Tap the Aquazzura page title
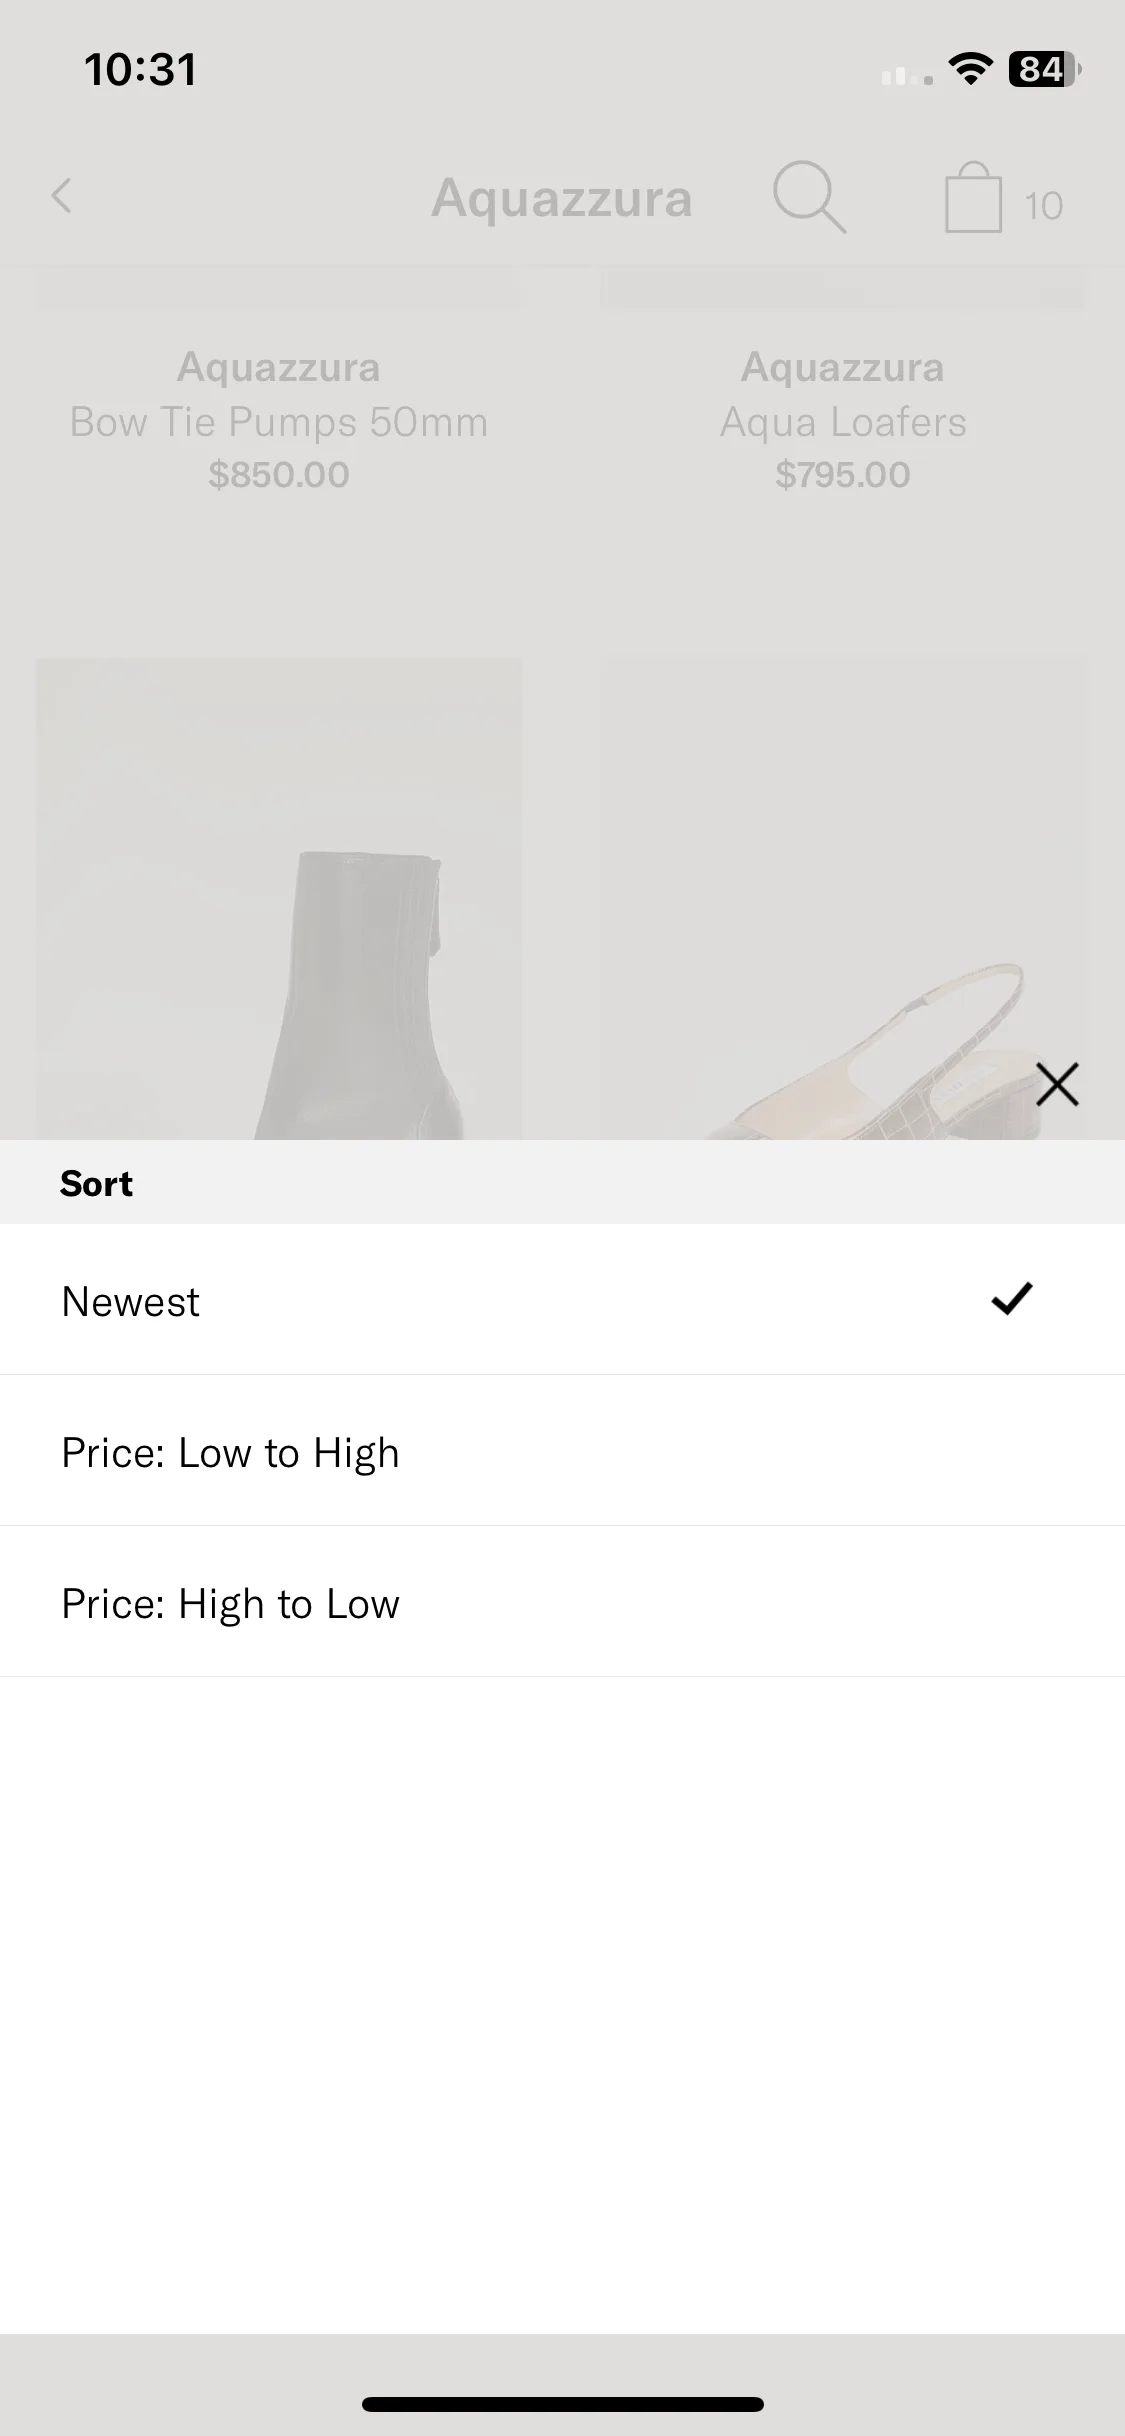This screenshot has width=1125, height=2436. tap(561, 198)
